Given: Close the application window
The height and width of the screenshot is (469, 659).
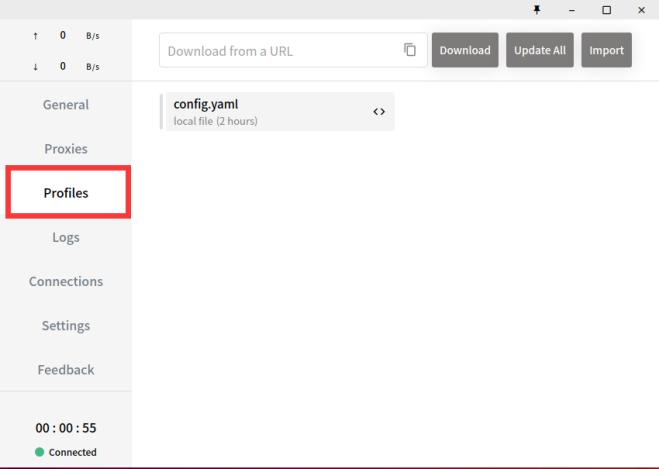Looking at the screenshot, I should tap(641, 10).
